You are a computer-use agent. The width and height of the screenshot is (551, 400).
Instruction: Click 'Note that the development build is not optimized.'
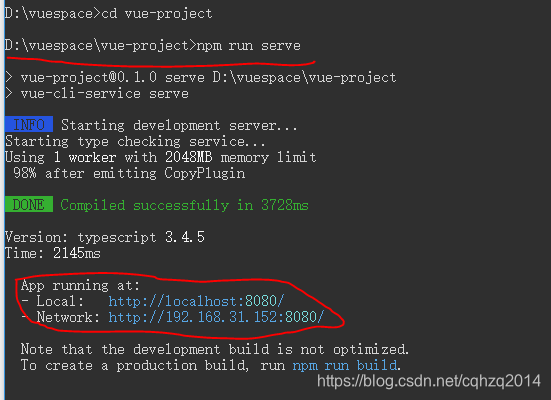(x=215, y=349)
